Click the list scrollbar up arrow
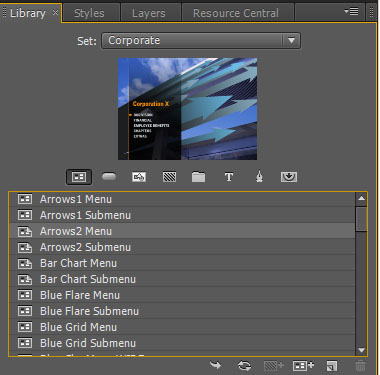This screenshot has width=380, height=375. 361,199
